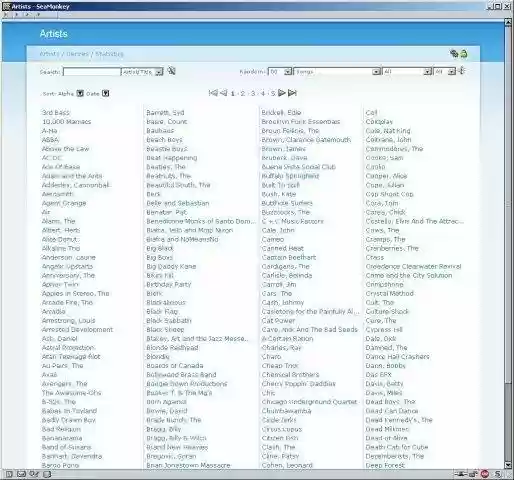Open the Composer icon in the SeaMonkey status bar

[34, 474]
